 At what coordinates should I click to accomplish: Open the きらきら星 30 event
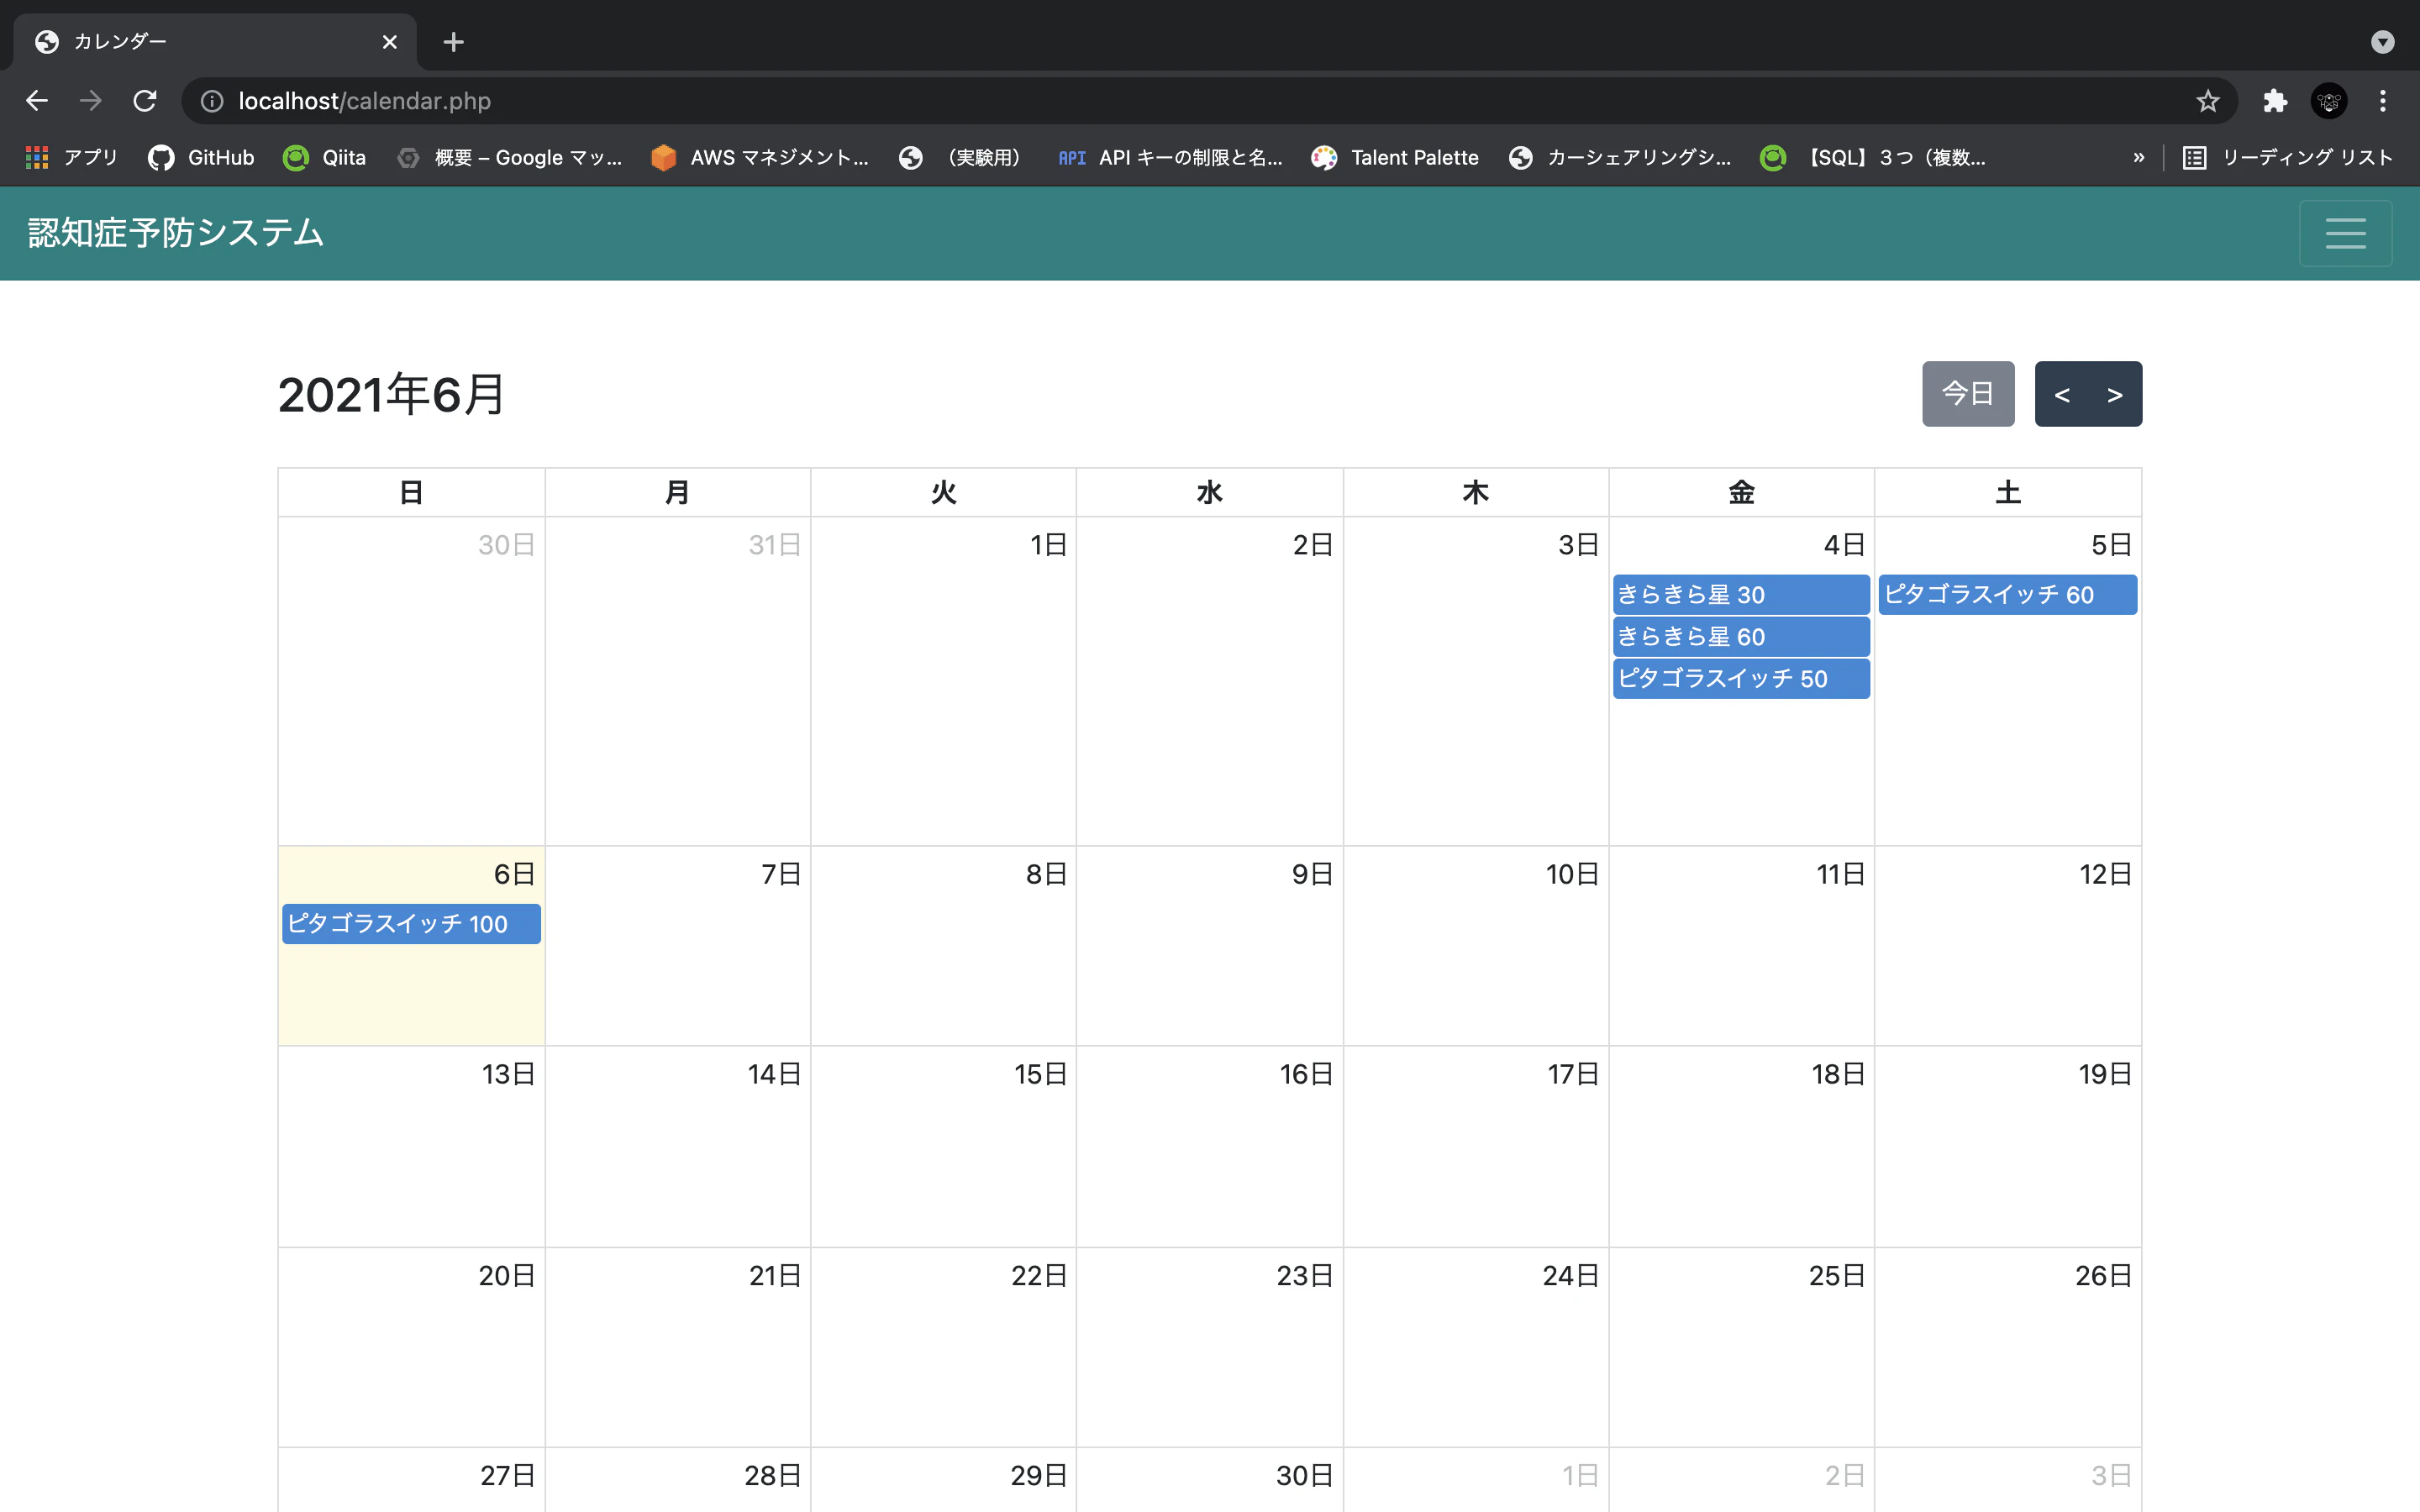(x=1741, y=595)
